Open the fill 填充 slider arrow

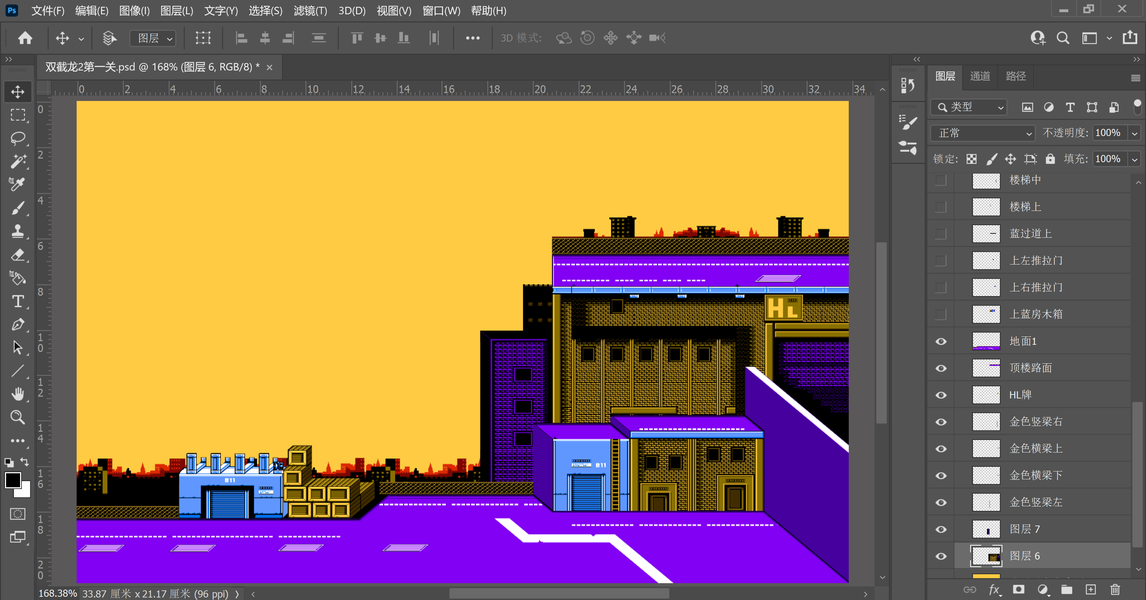point(1134,159)
